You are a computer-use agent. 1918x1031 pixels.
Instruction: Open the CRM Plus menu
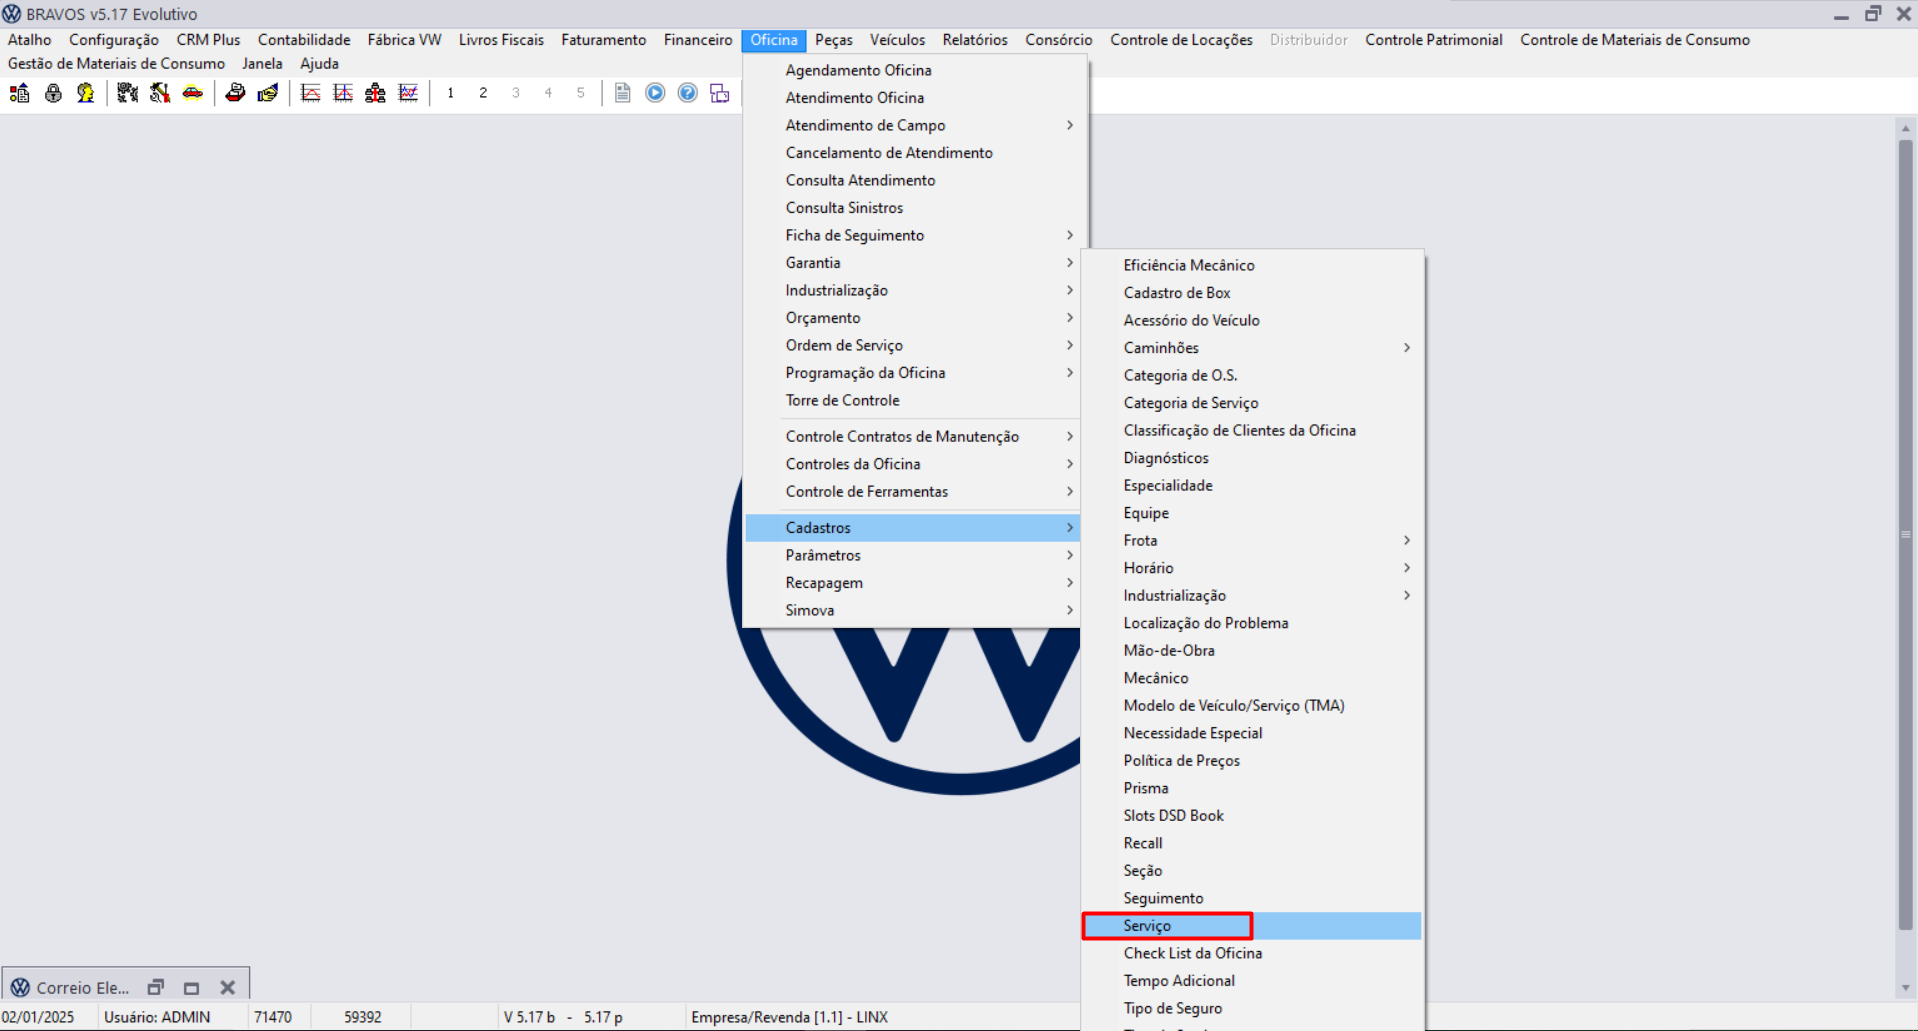pyautogui.click(x=208, y=40)
